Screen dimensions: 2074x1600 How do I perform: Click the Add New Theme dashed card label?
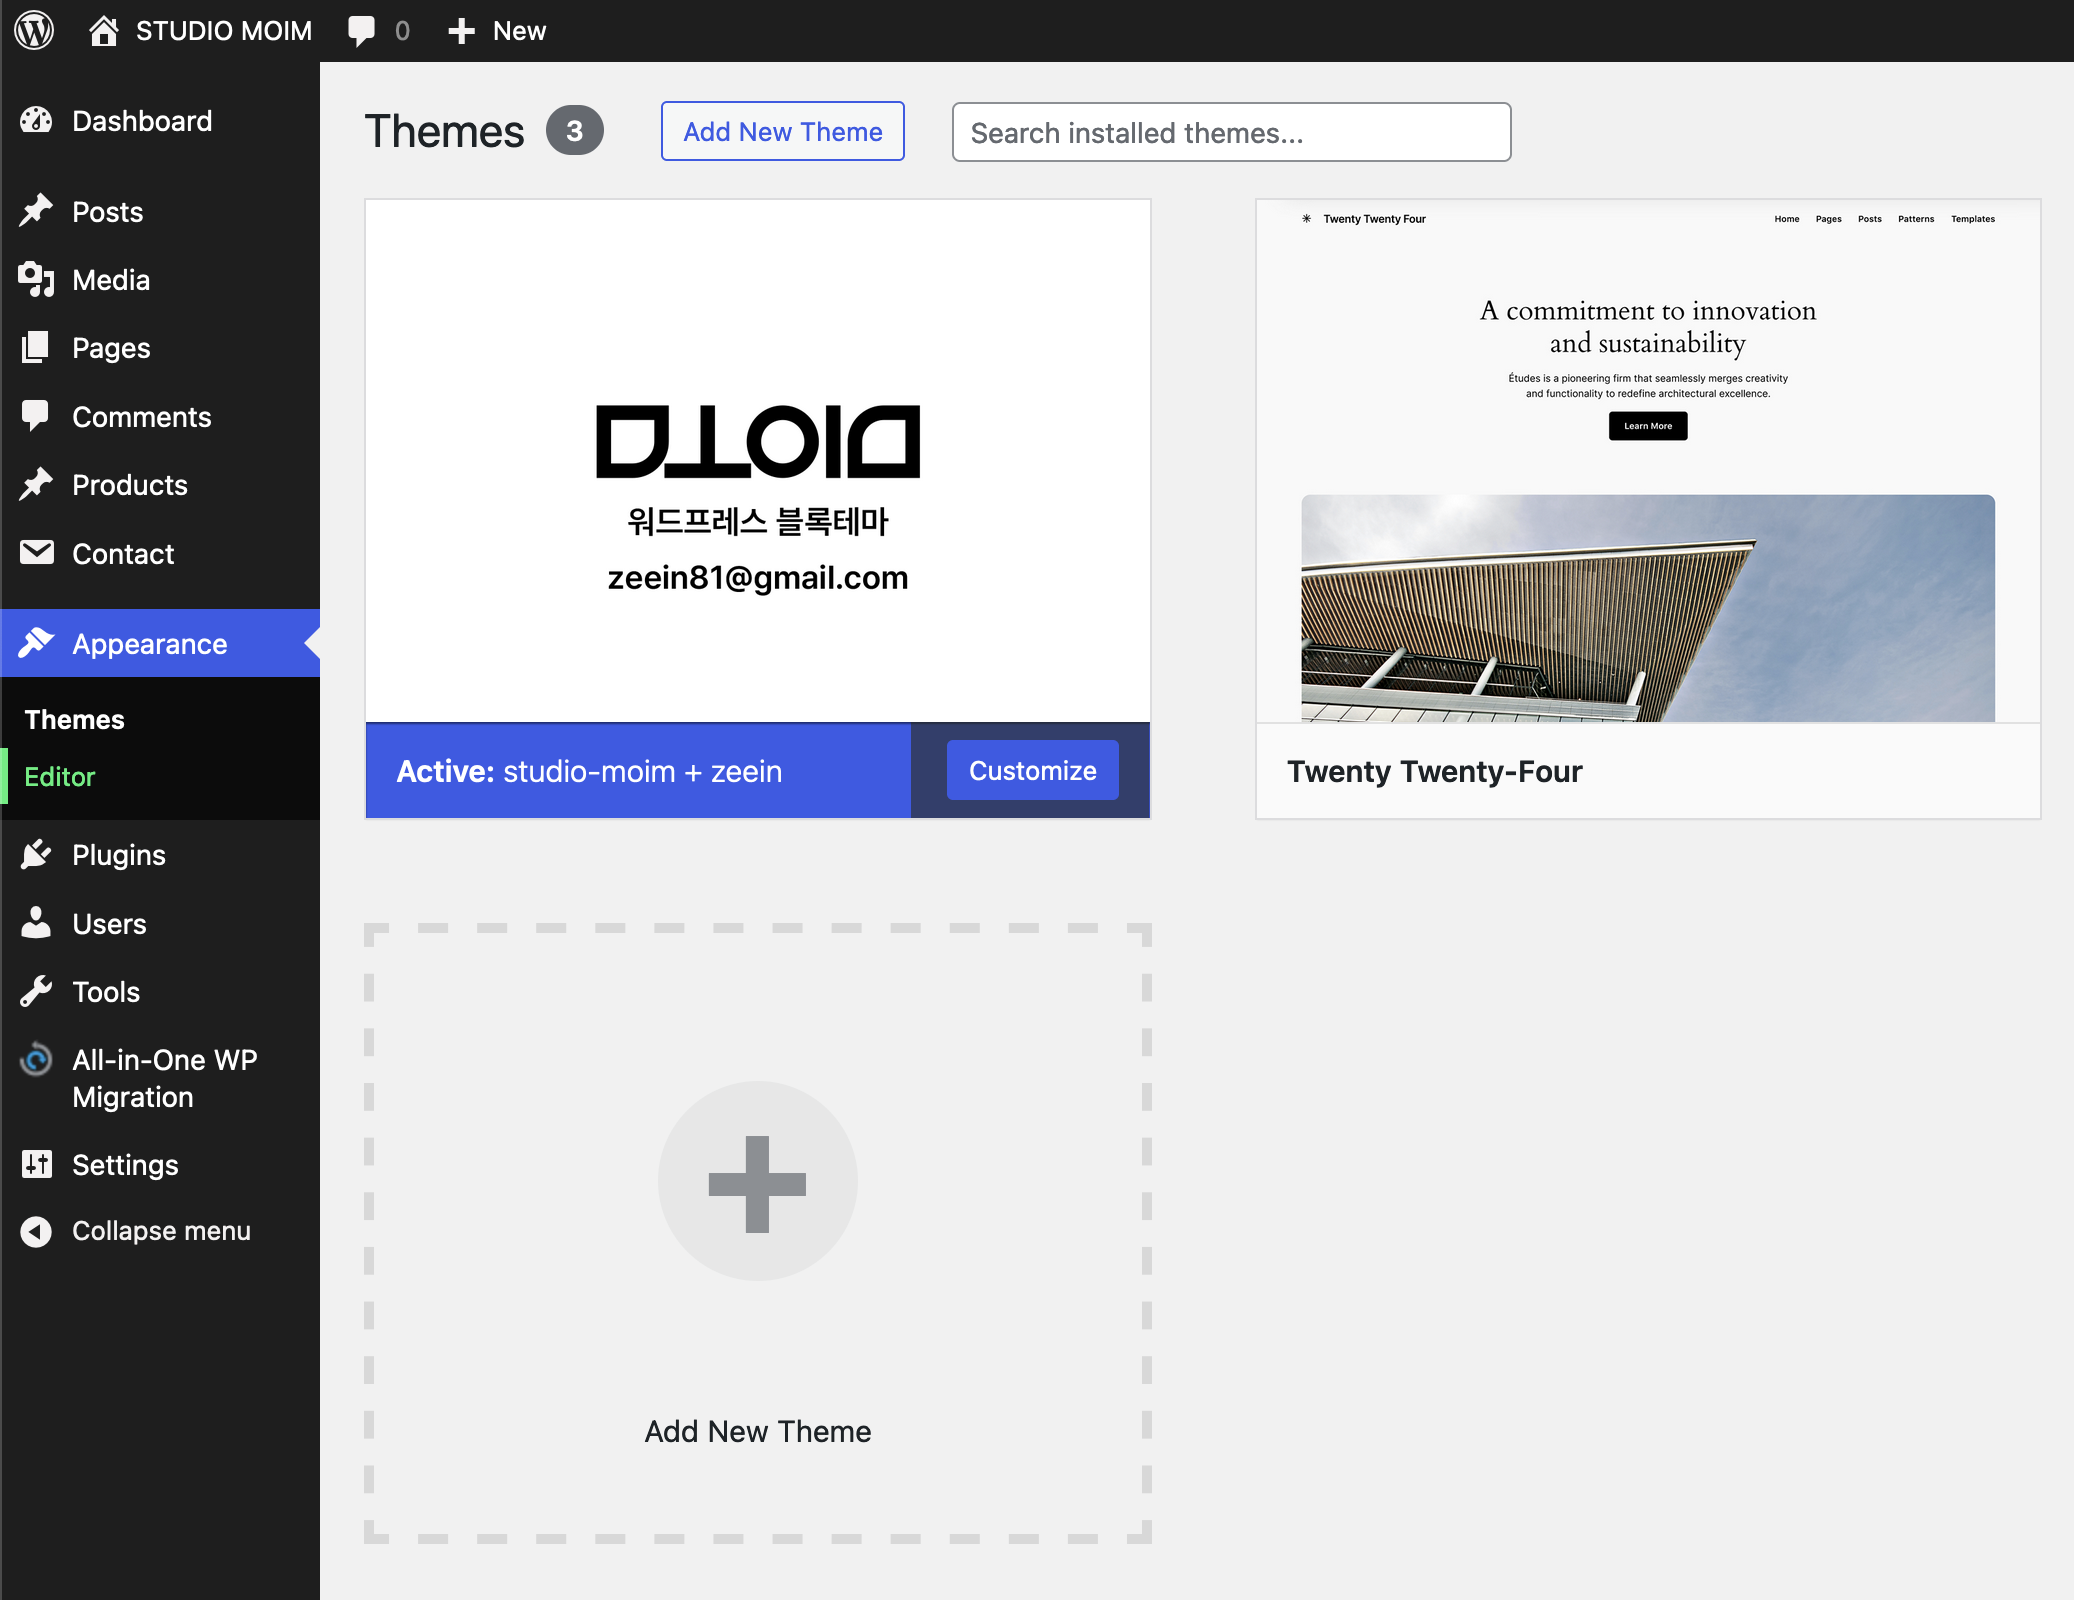757,1431
